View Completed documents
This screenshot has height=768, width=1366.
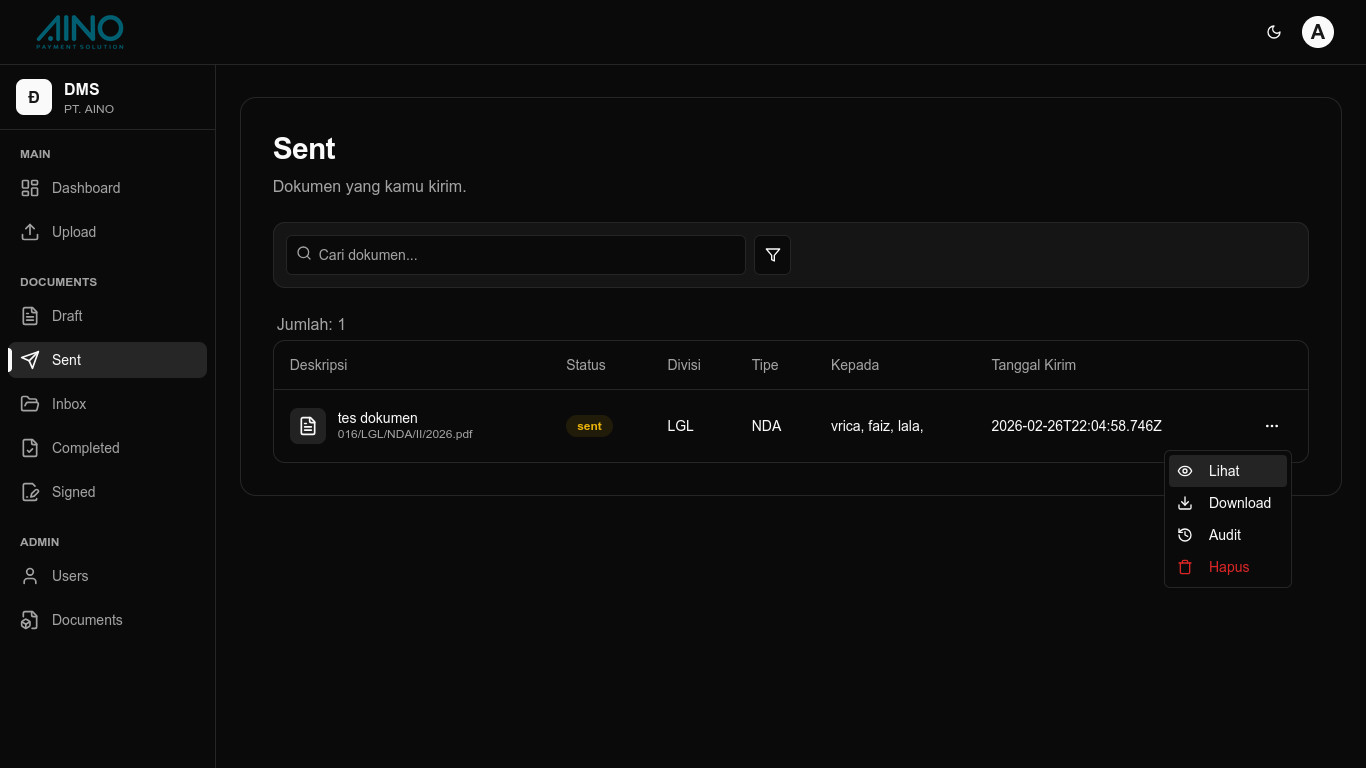coord(85,448)
